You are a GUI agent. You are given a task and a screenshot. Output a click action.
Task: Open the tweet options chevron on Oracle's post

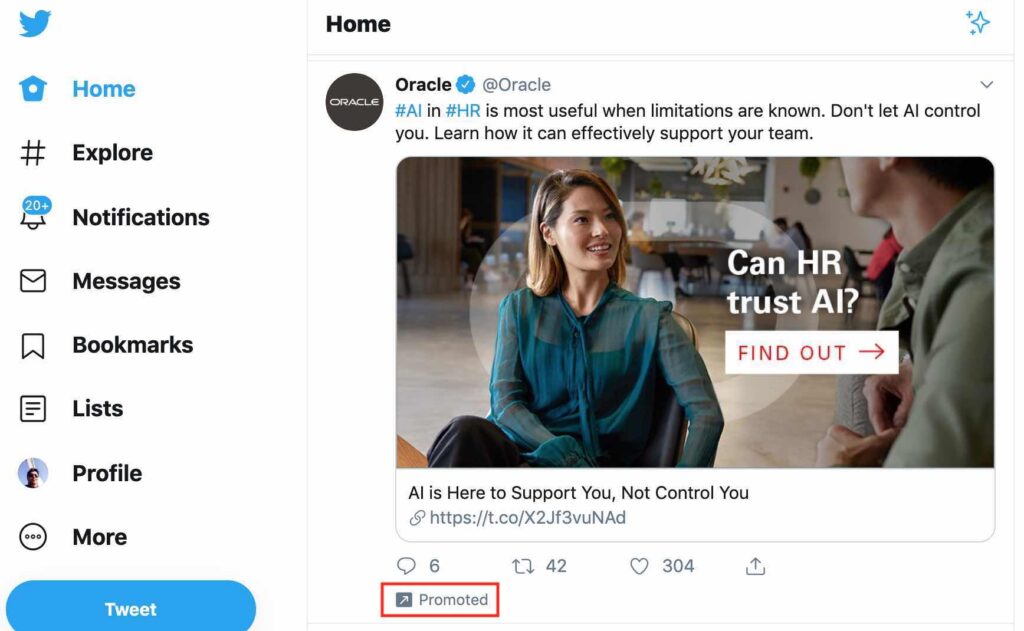[987, 84]
